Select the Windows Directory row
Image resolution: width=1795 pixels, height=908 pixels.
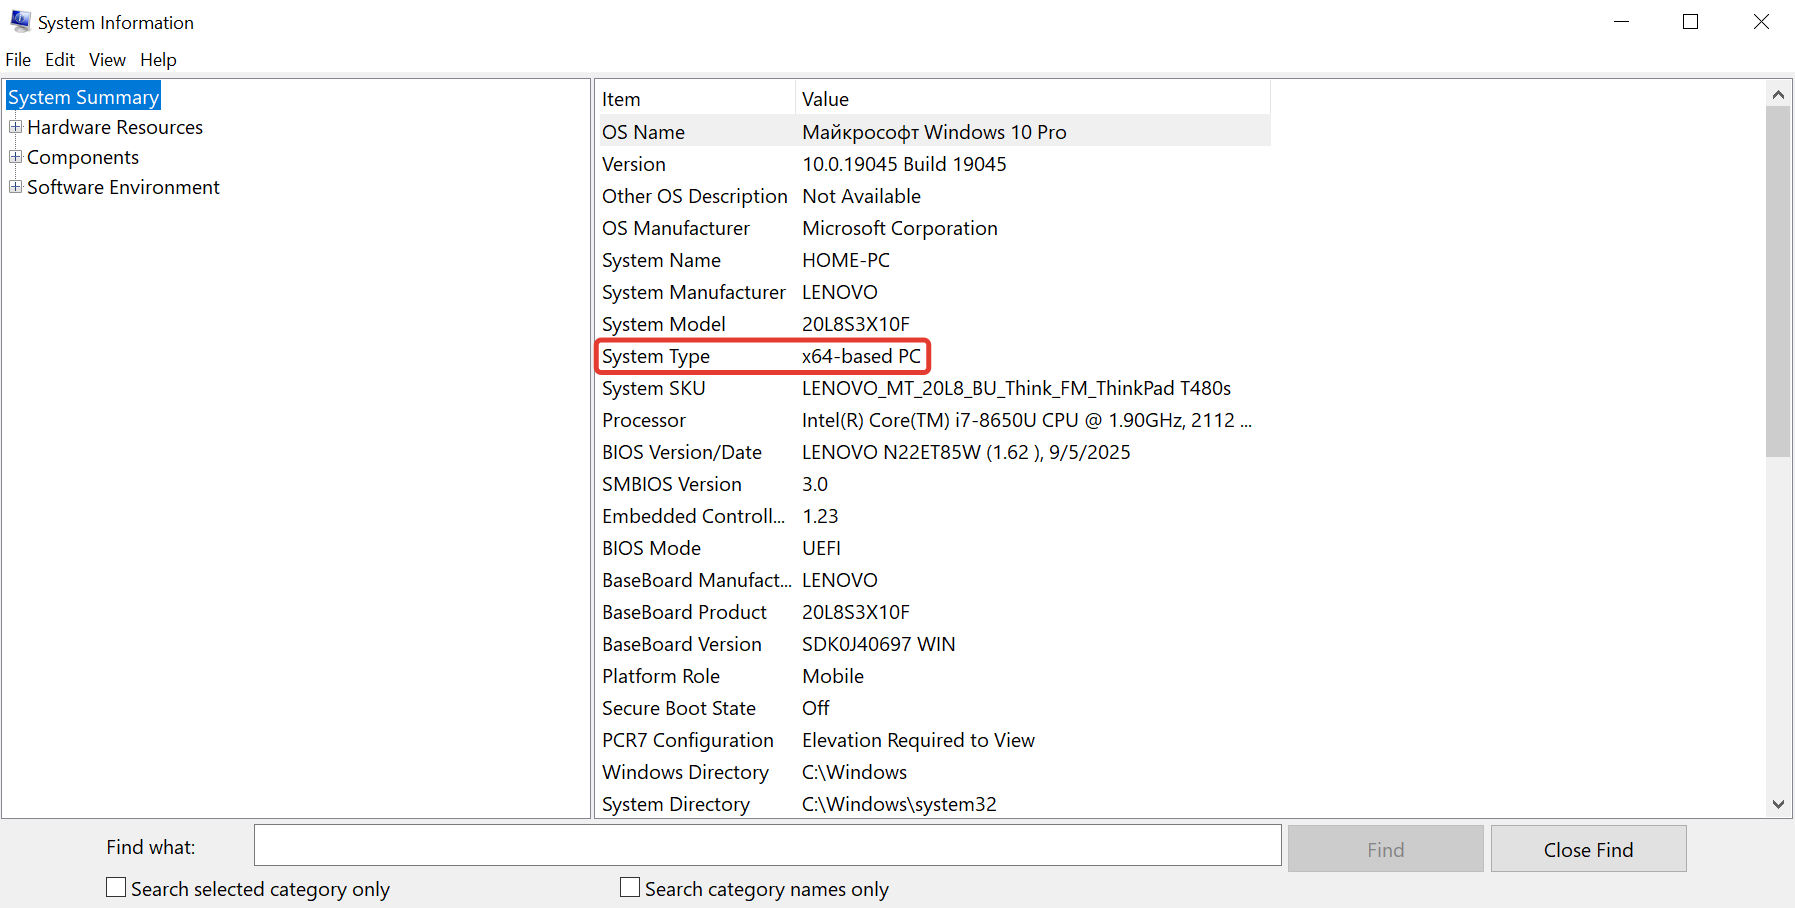[934, 772]
